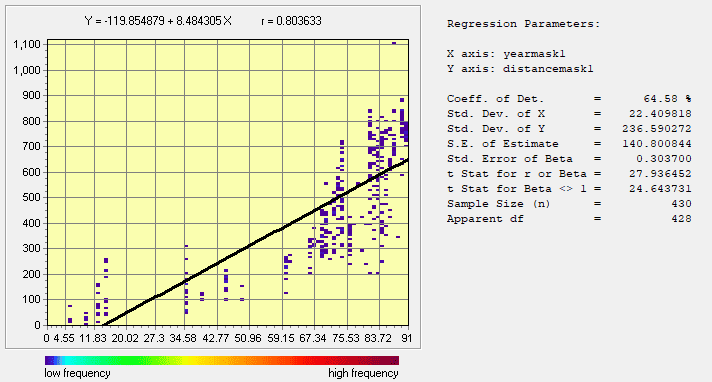Click the Std. Dev. of Y value 236.590272
This screenshot has width=712, height=382.
tap(657, 129)
